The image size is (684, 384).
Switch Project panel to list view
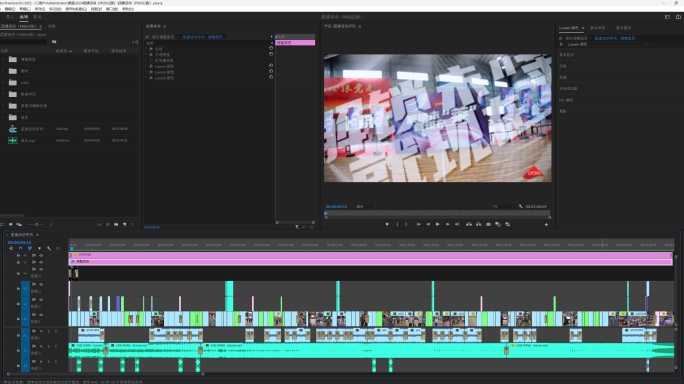3,224
